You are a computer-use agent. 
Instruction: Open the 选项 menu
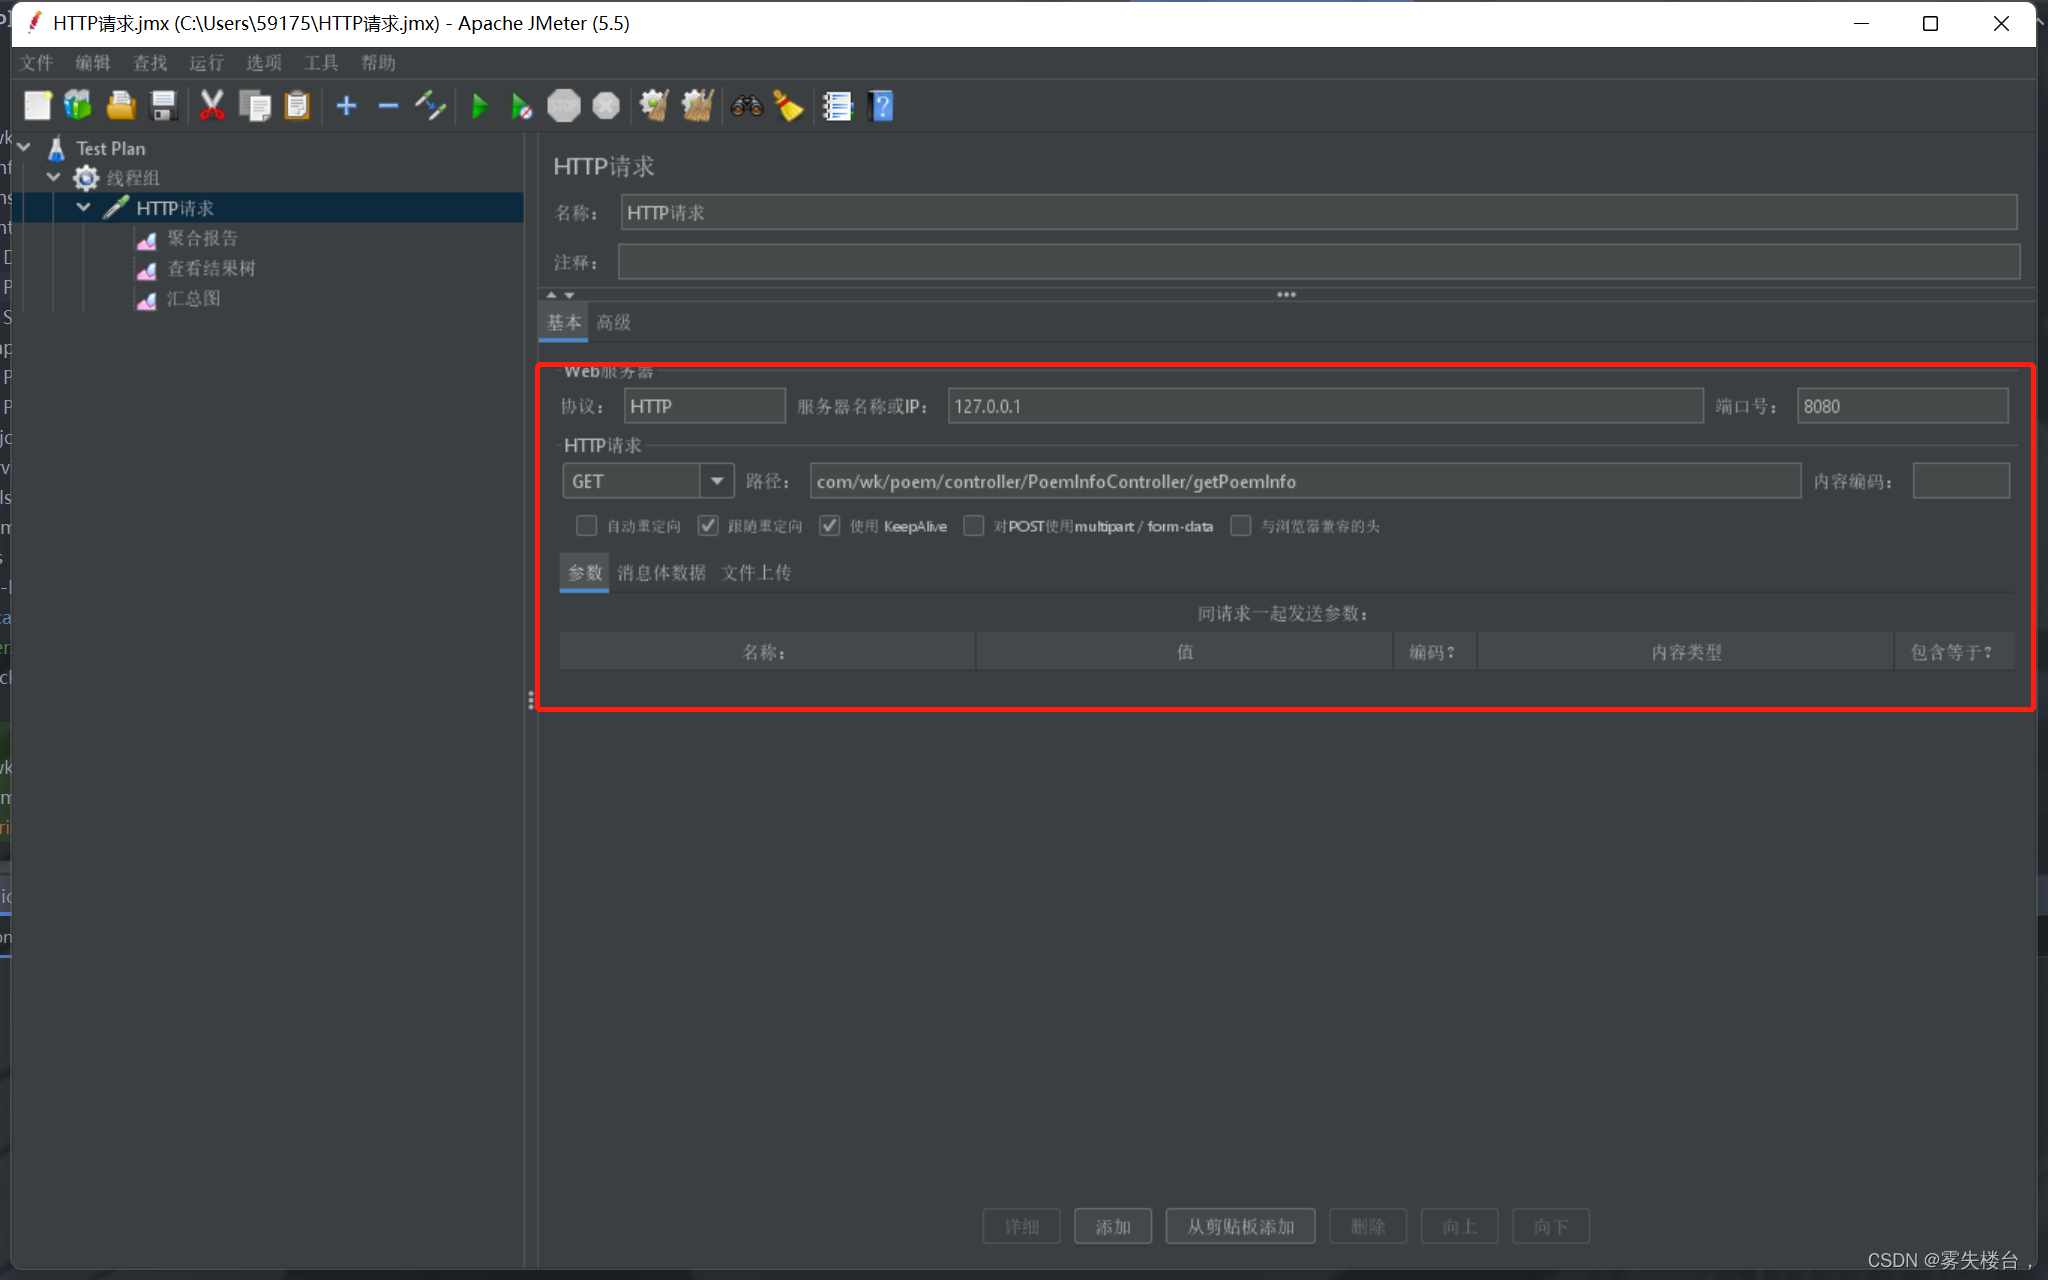(x=264, y=63)
